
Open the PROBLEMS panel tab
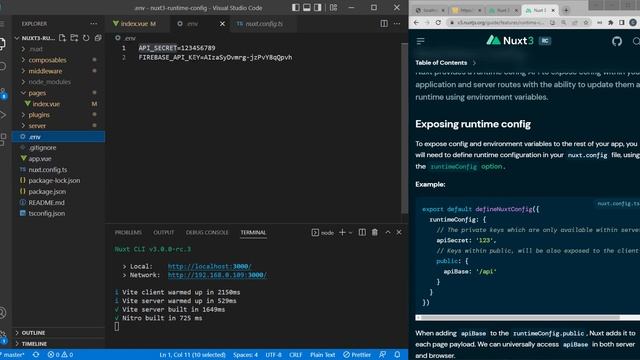point(128,232)
